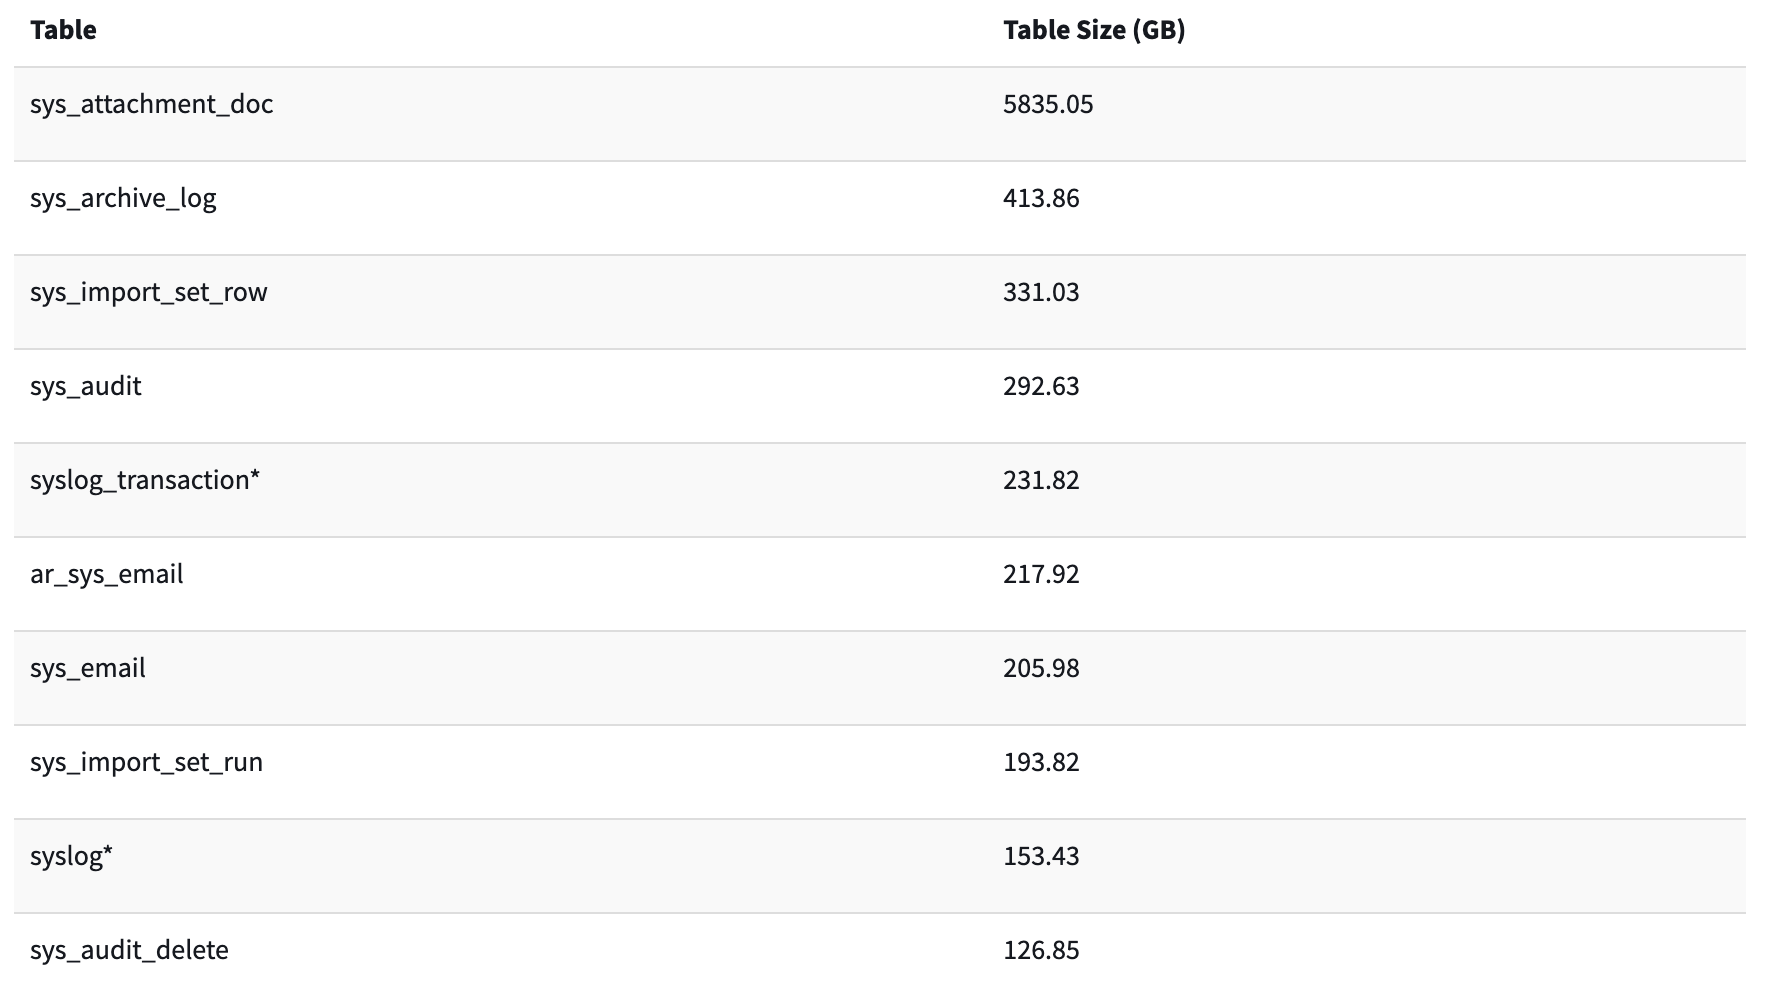Image resolution: width=1776 pixels, height=1000 pixels.
Task: Select the sys_attachment_doc table name
Action: click(151, 104)
